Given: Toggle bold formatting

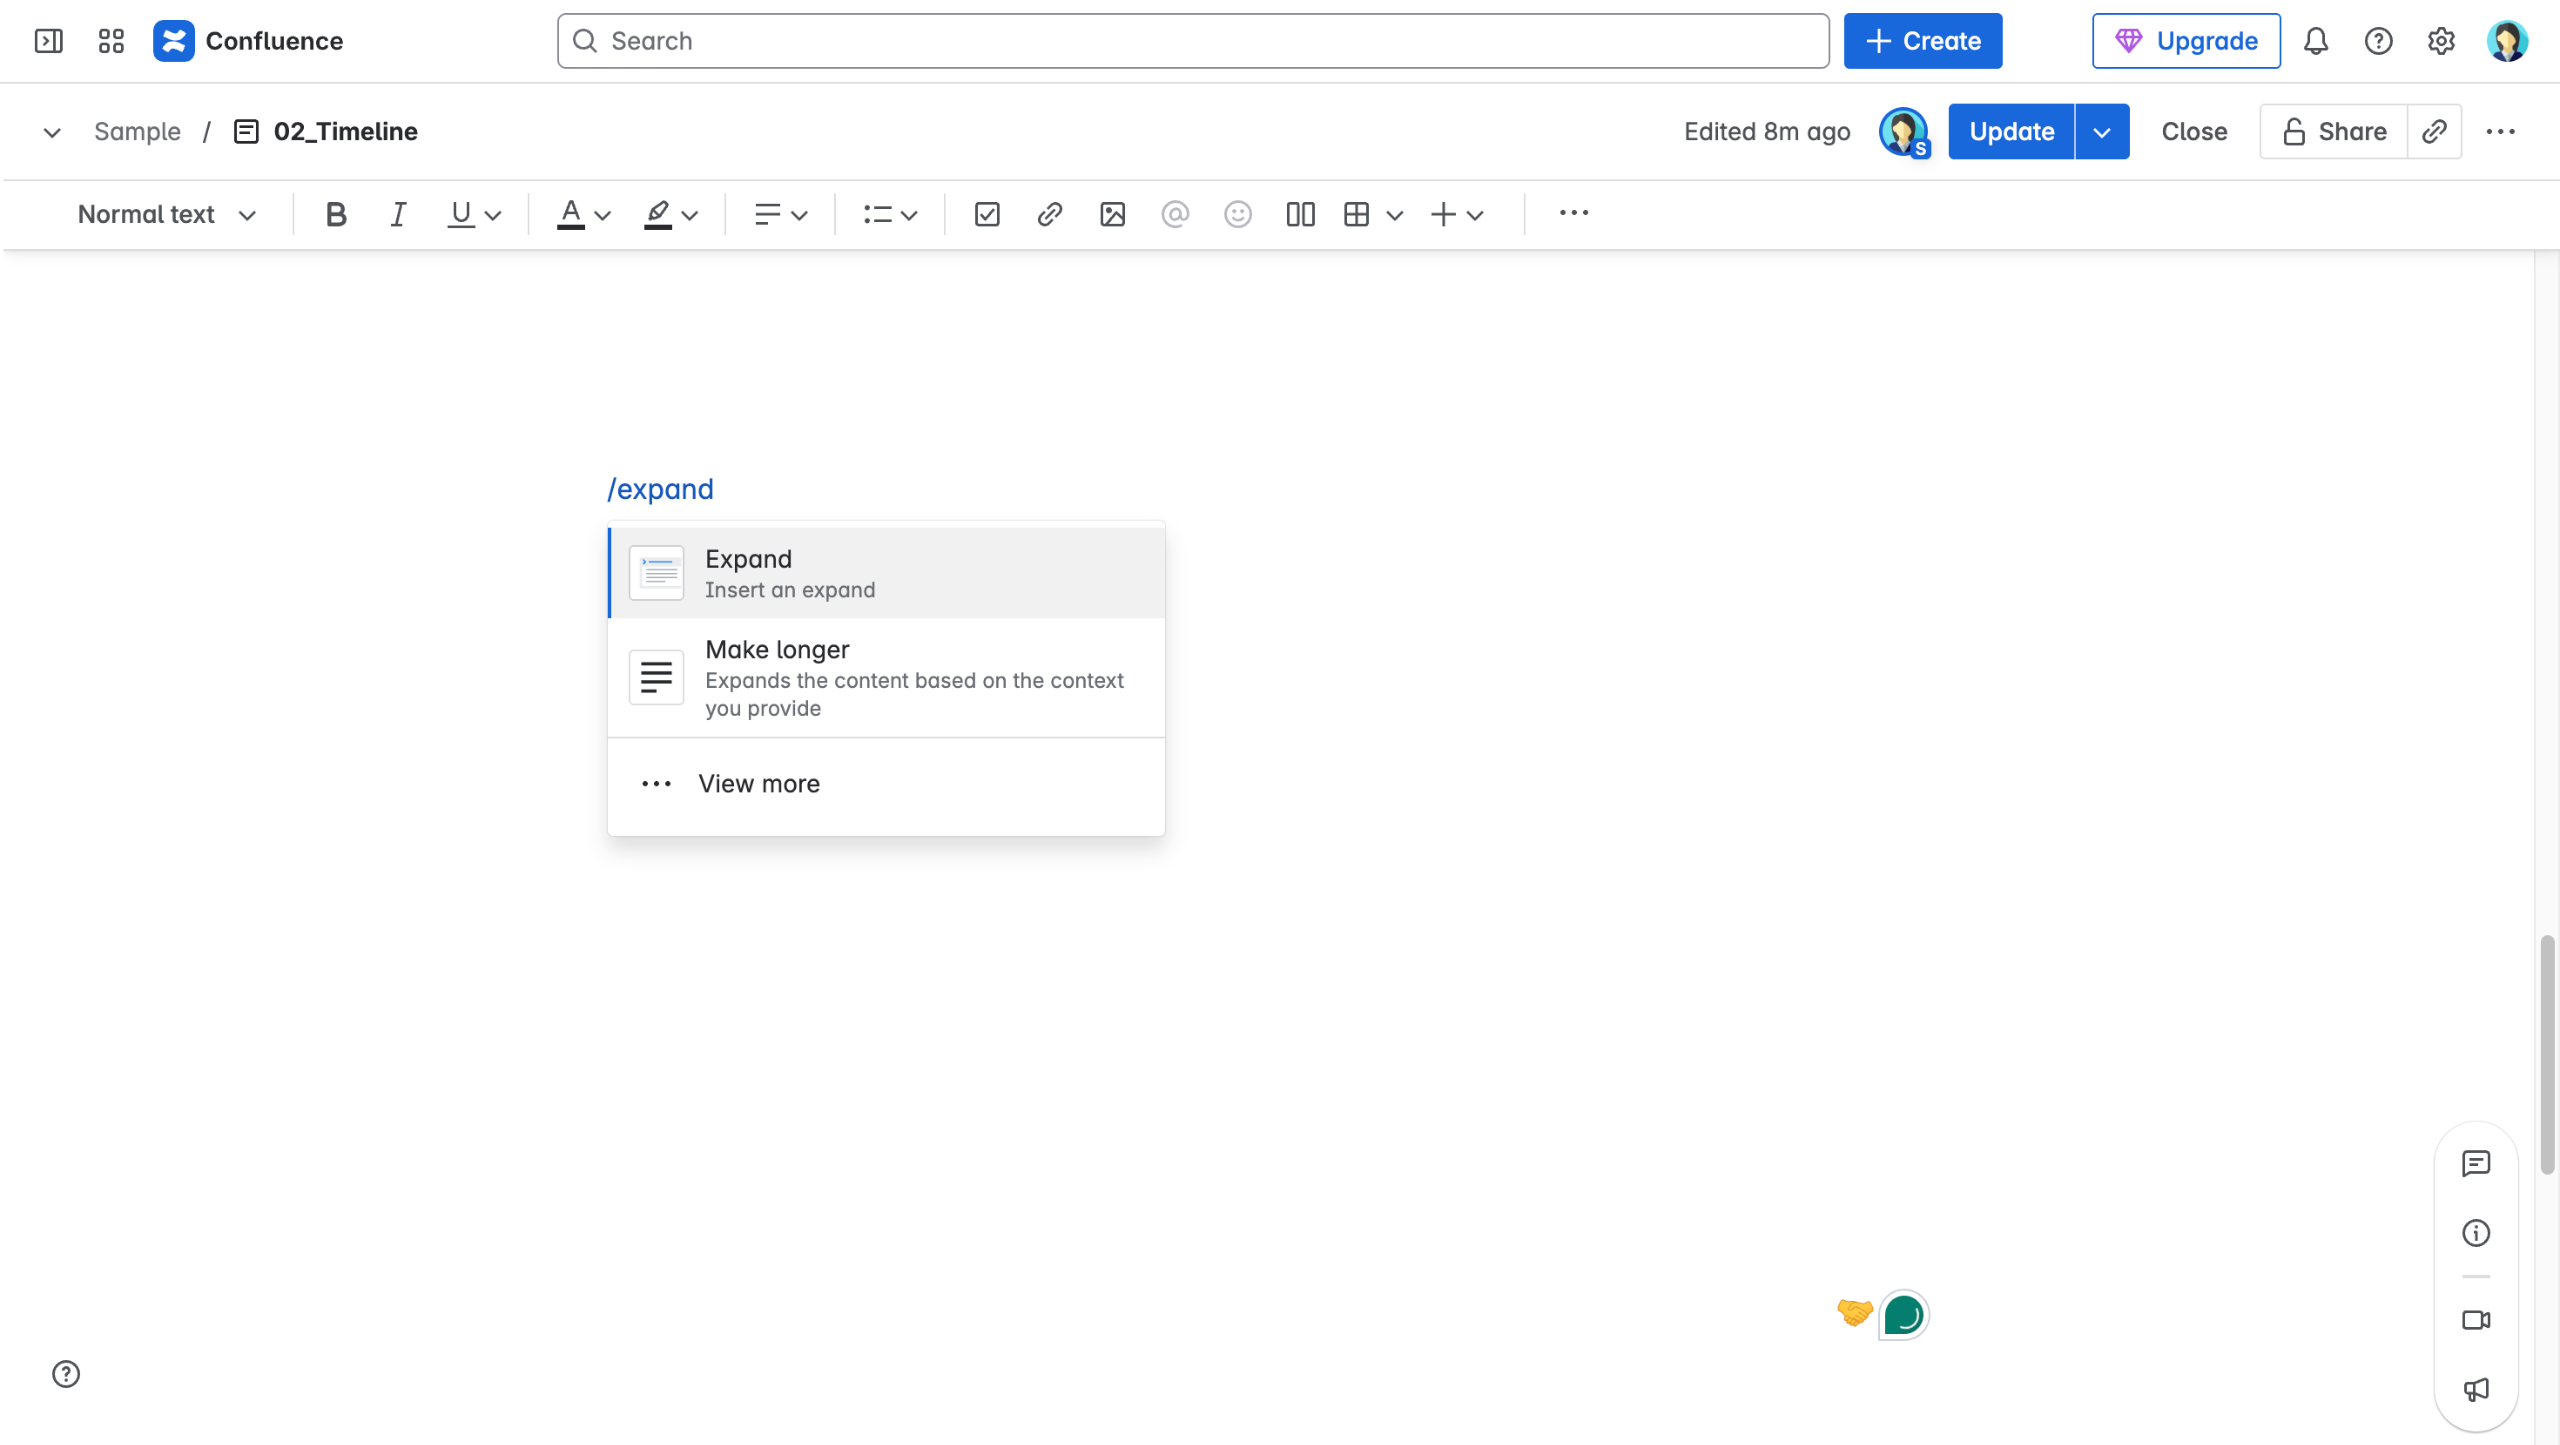Looking at the screenshot, I should click(336, 214).
